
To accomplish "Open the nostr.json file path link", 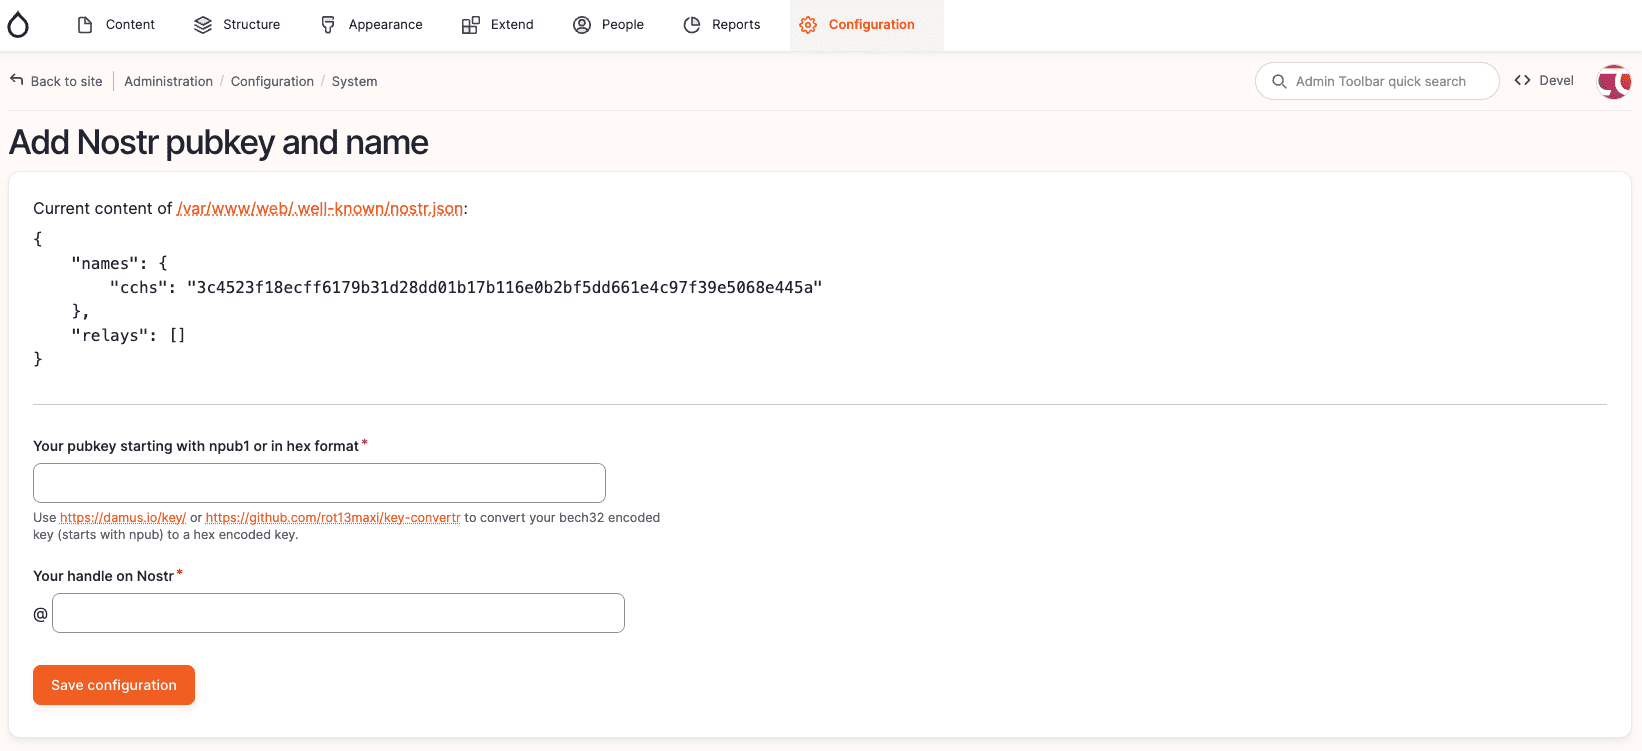I will click(320, 208).
